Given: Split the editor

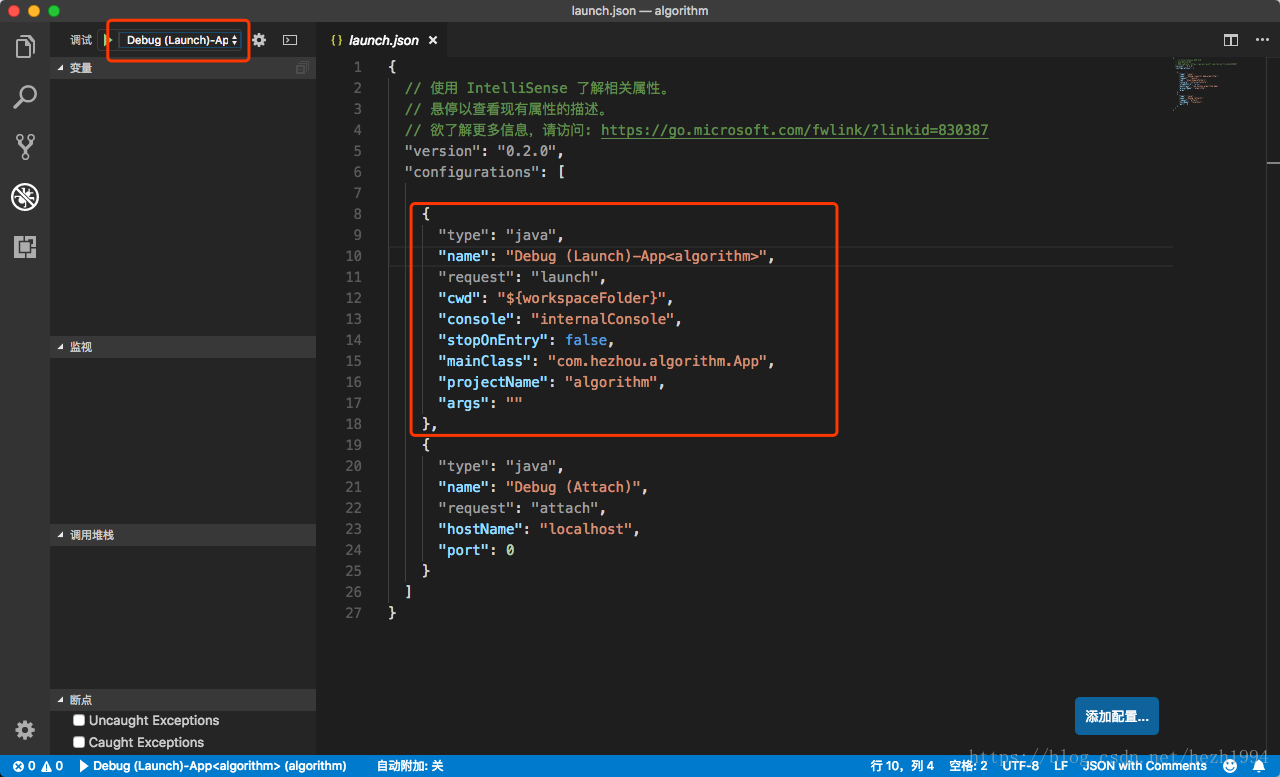Looking at the screenshot, I should coord(1231,40).
